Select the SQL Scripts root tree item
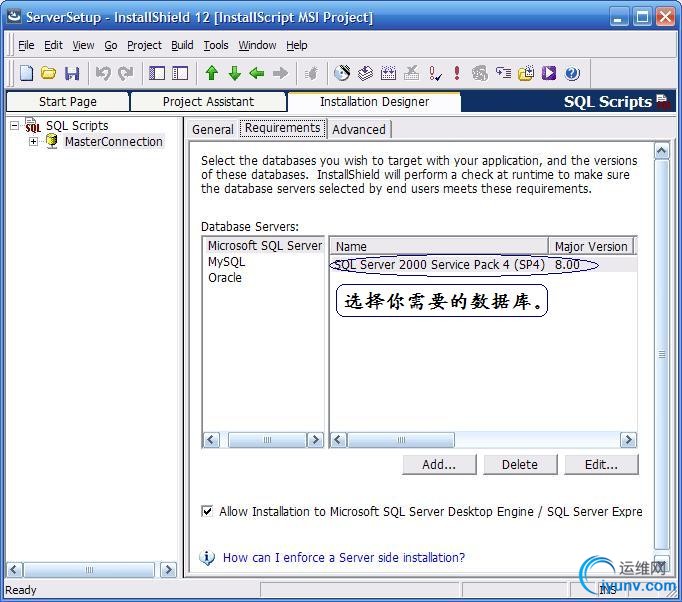The height and width of the screenshot is (602, 682). point(77,126)
